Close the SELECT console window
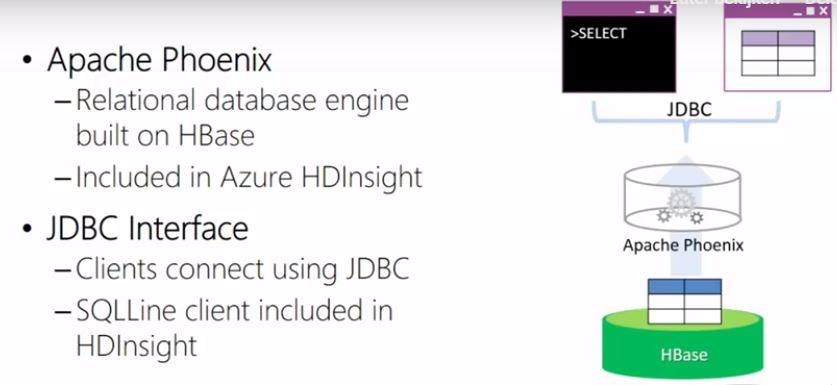The height and width of the screenshot is (385, 837). 667,10
